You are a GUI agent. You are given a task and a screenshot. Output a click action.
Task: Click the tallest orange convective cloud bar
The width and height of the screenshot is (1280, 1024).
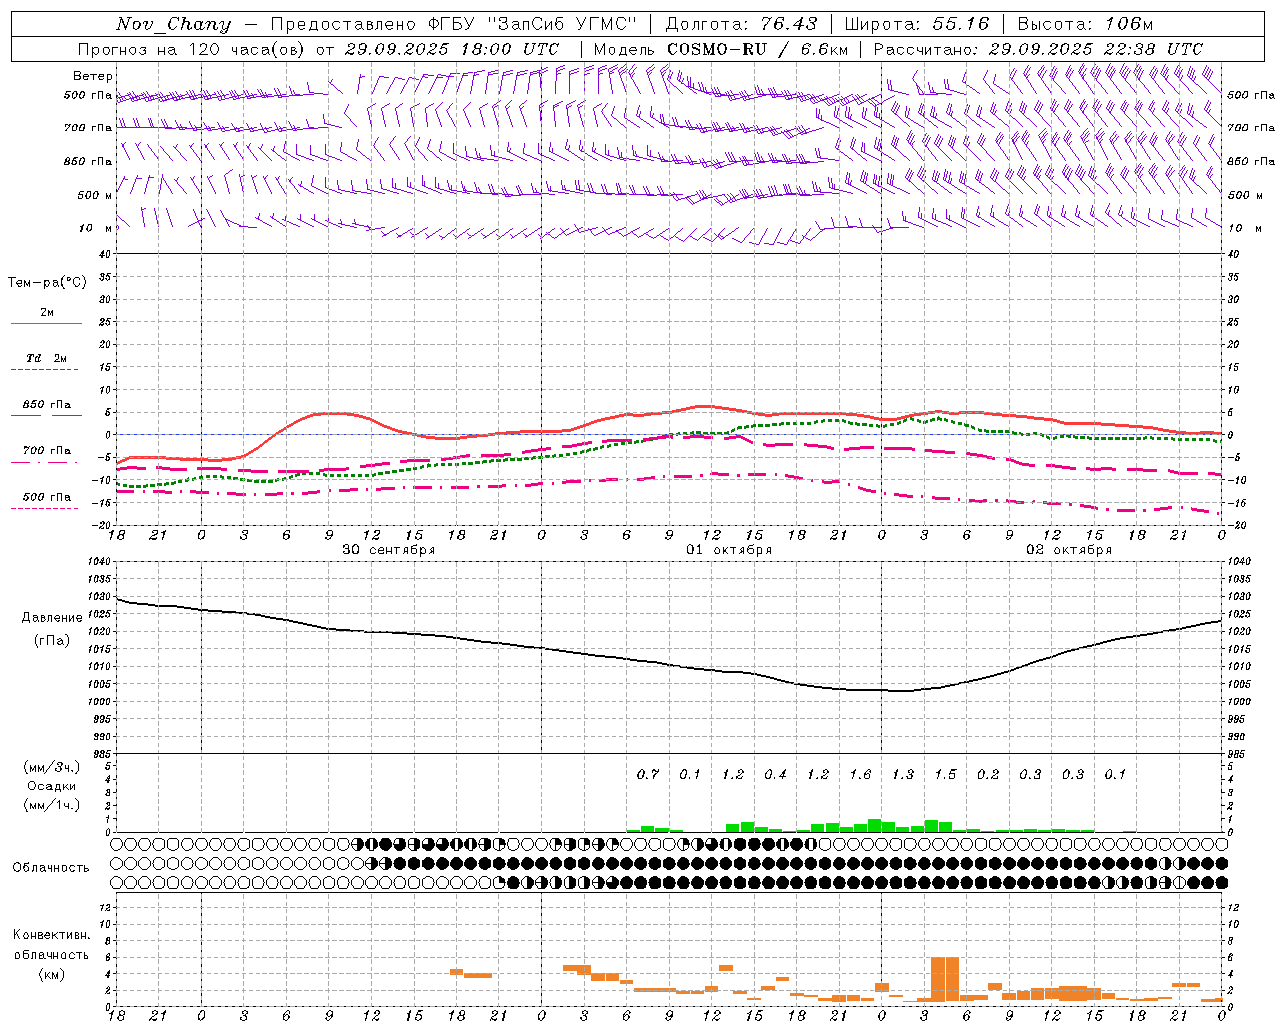click(945, 979)
